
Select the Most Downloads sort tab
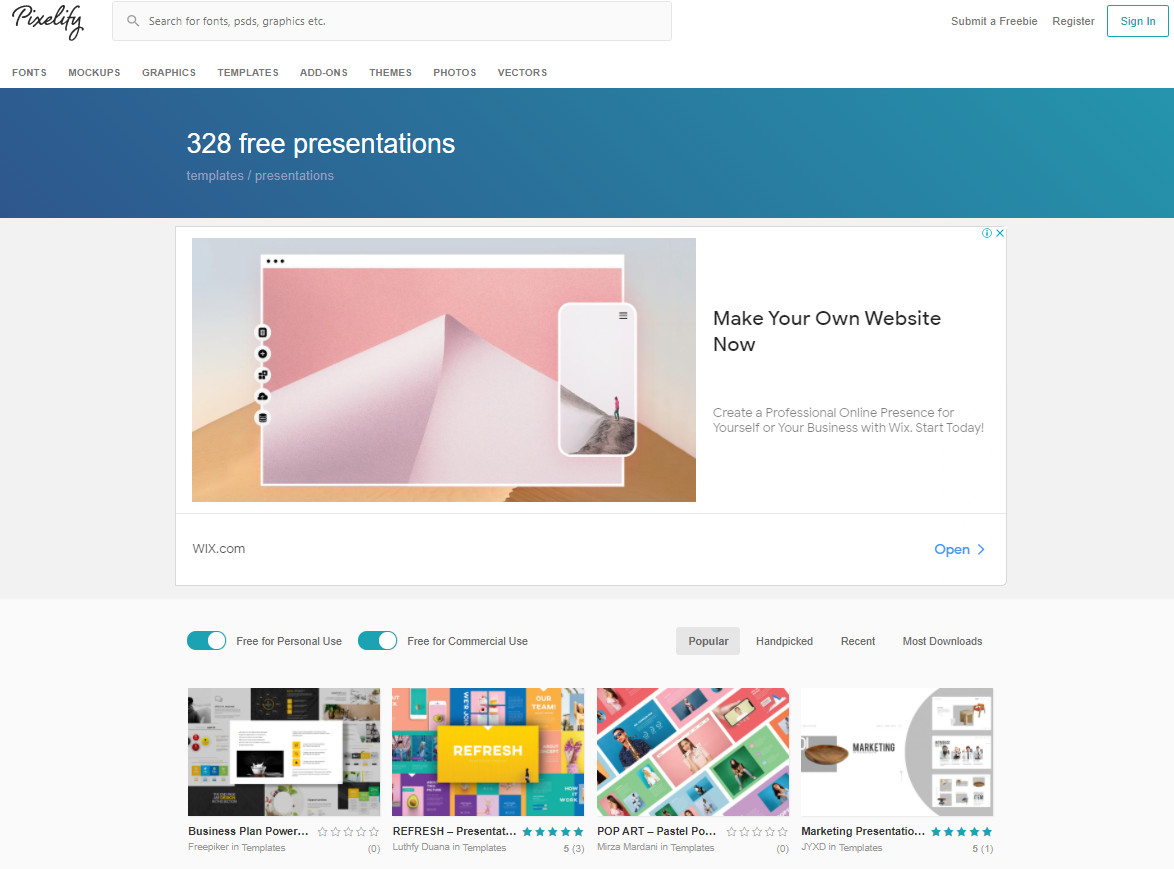tap(942, 641)
